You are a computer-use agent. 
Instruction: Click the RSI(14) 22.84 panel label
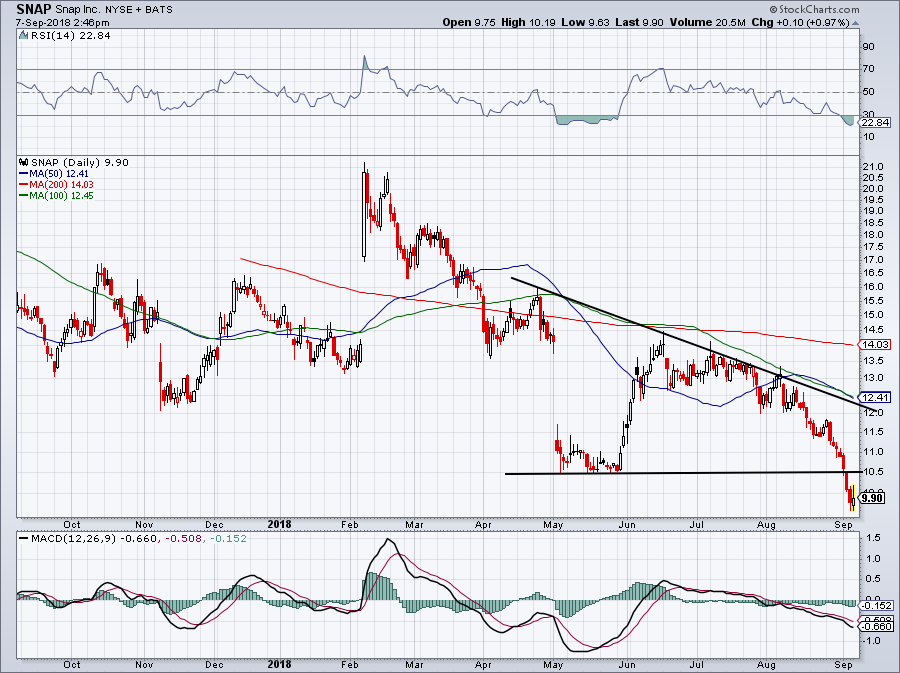coord(71,35)
